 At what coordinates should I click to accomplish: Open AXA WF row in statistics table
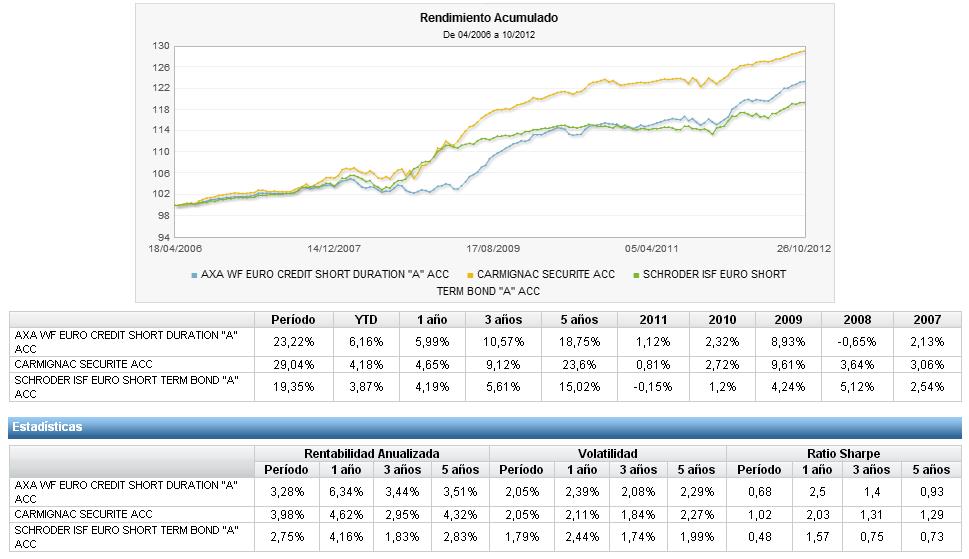(x=126, y=491)
